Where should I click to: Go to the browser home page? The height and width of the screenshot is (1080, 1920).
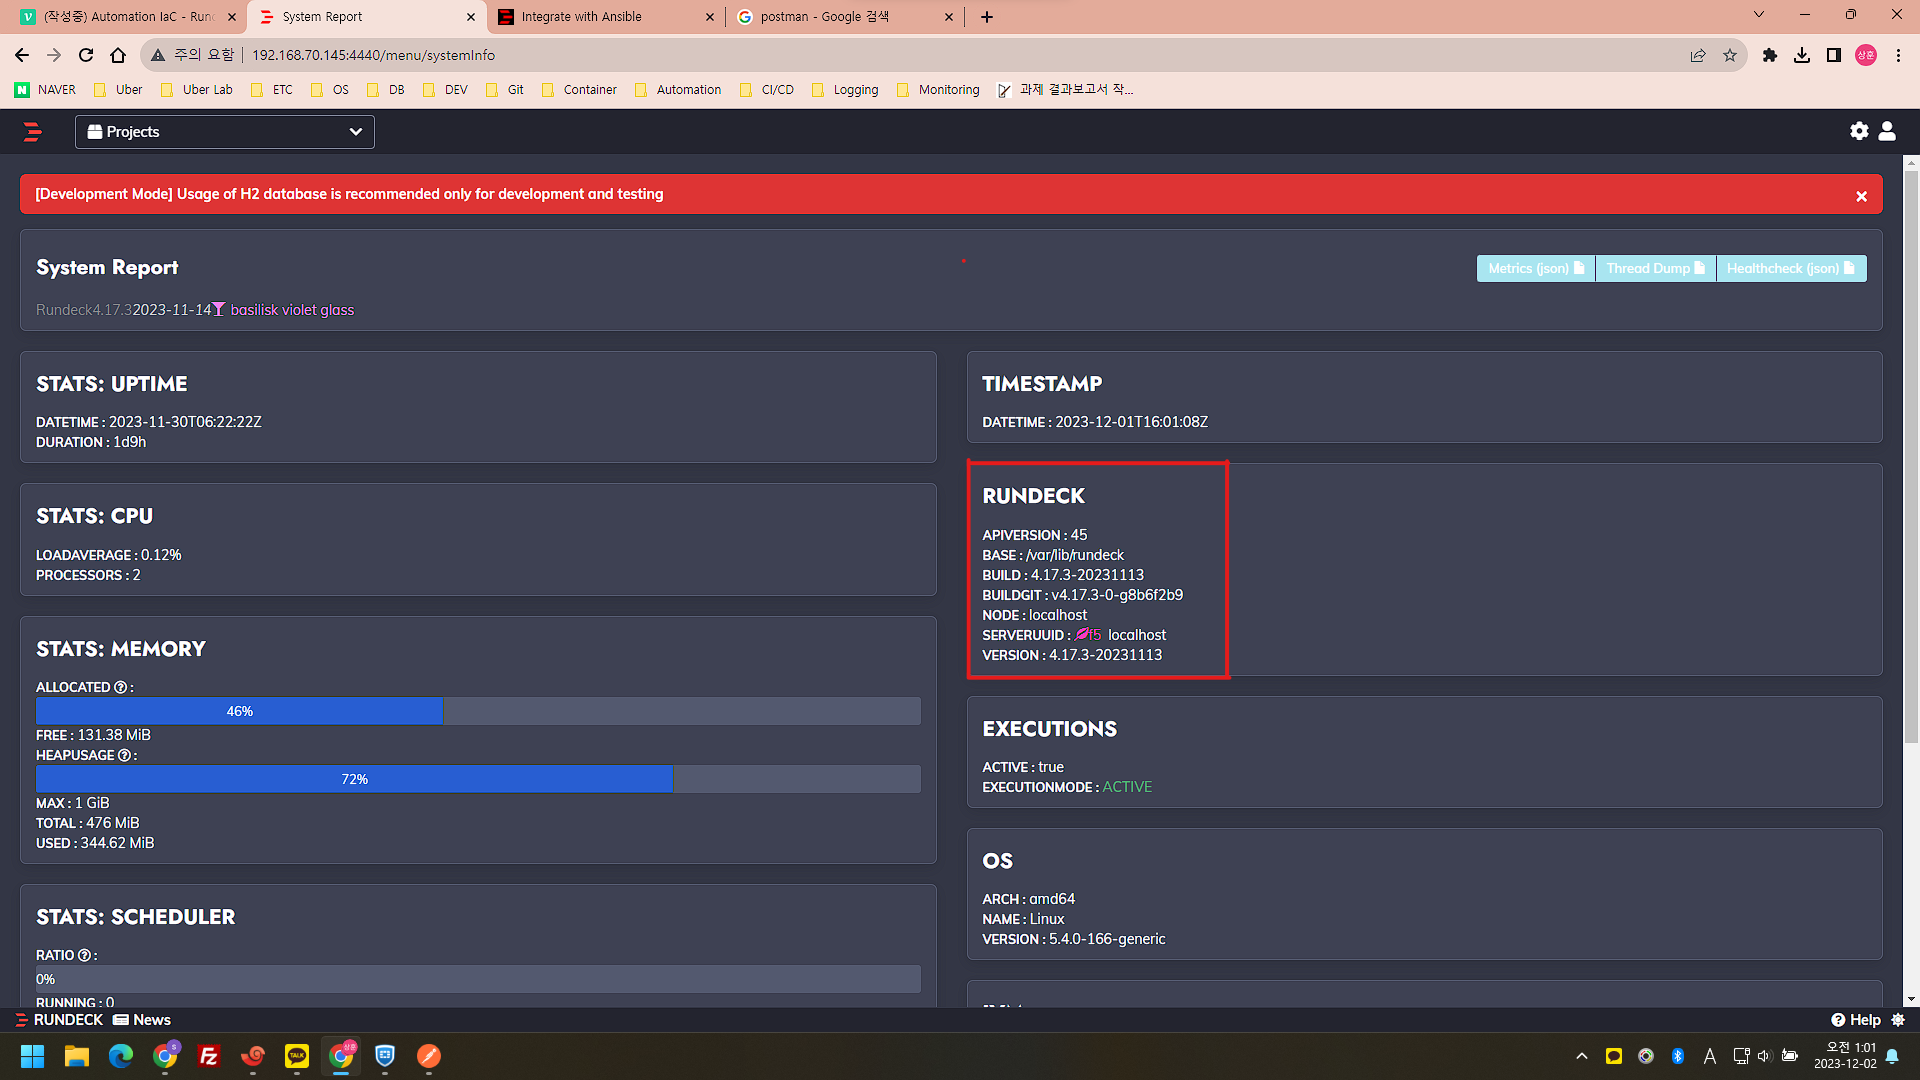coord(118,55)
